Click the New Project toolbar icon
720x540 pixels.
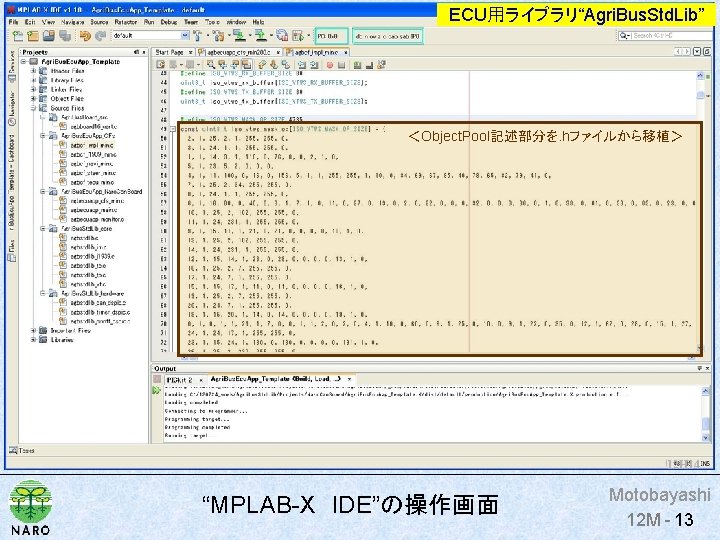click(x=33, y=35)
